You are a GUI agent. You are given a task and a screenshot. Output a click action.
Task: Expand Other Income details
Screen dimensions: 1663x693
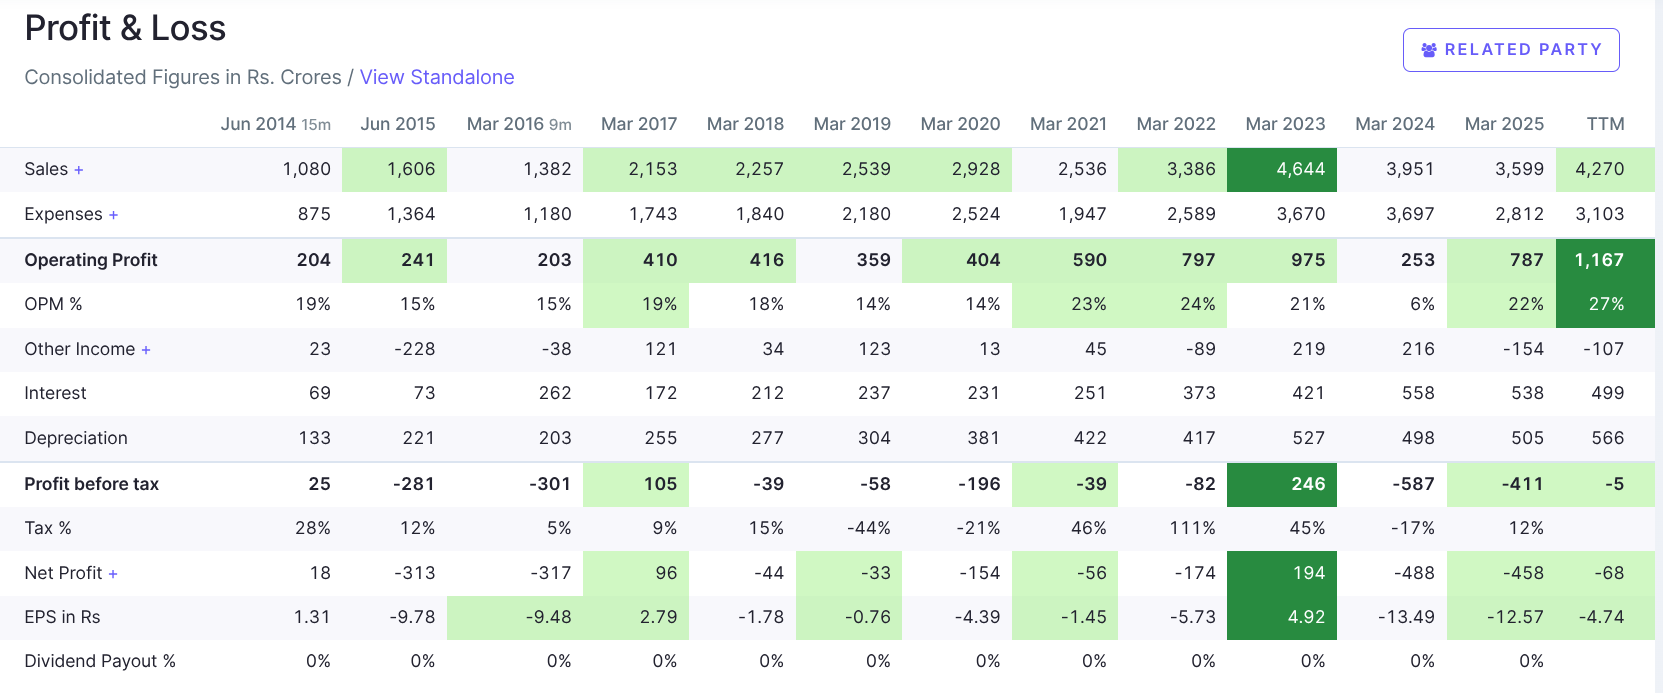146,350
